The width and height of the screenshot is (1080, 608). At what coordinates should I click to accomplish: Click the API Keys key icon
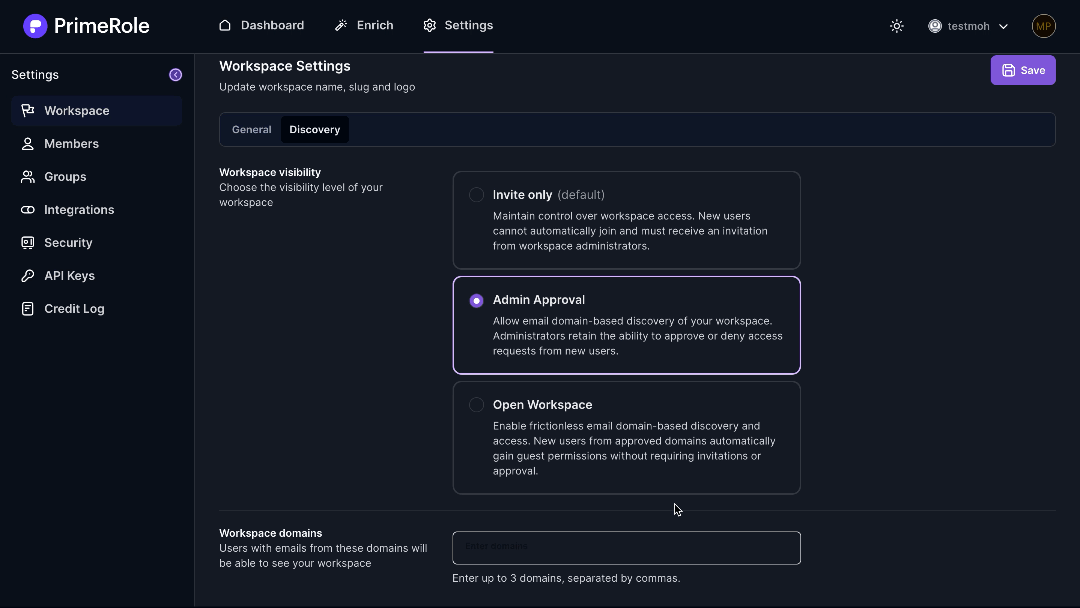pos(28,276)
